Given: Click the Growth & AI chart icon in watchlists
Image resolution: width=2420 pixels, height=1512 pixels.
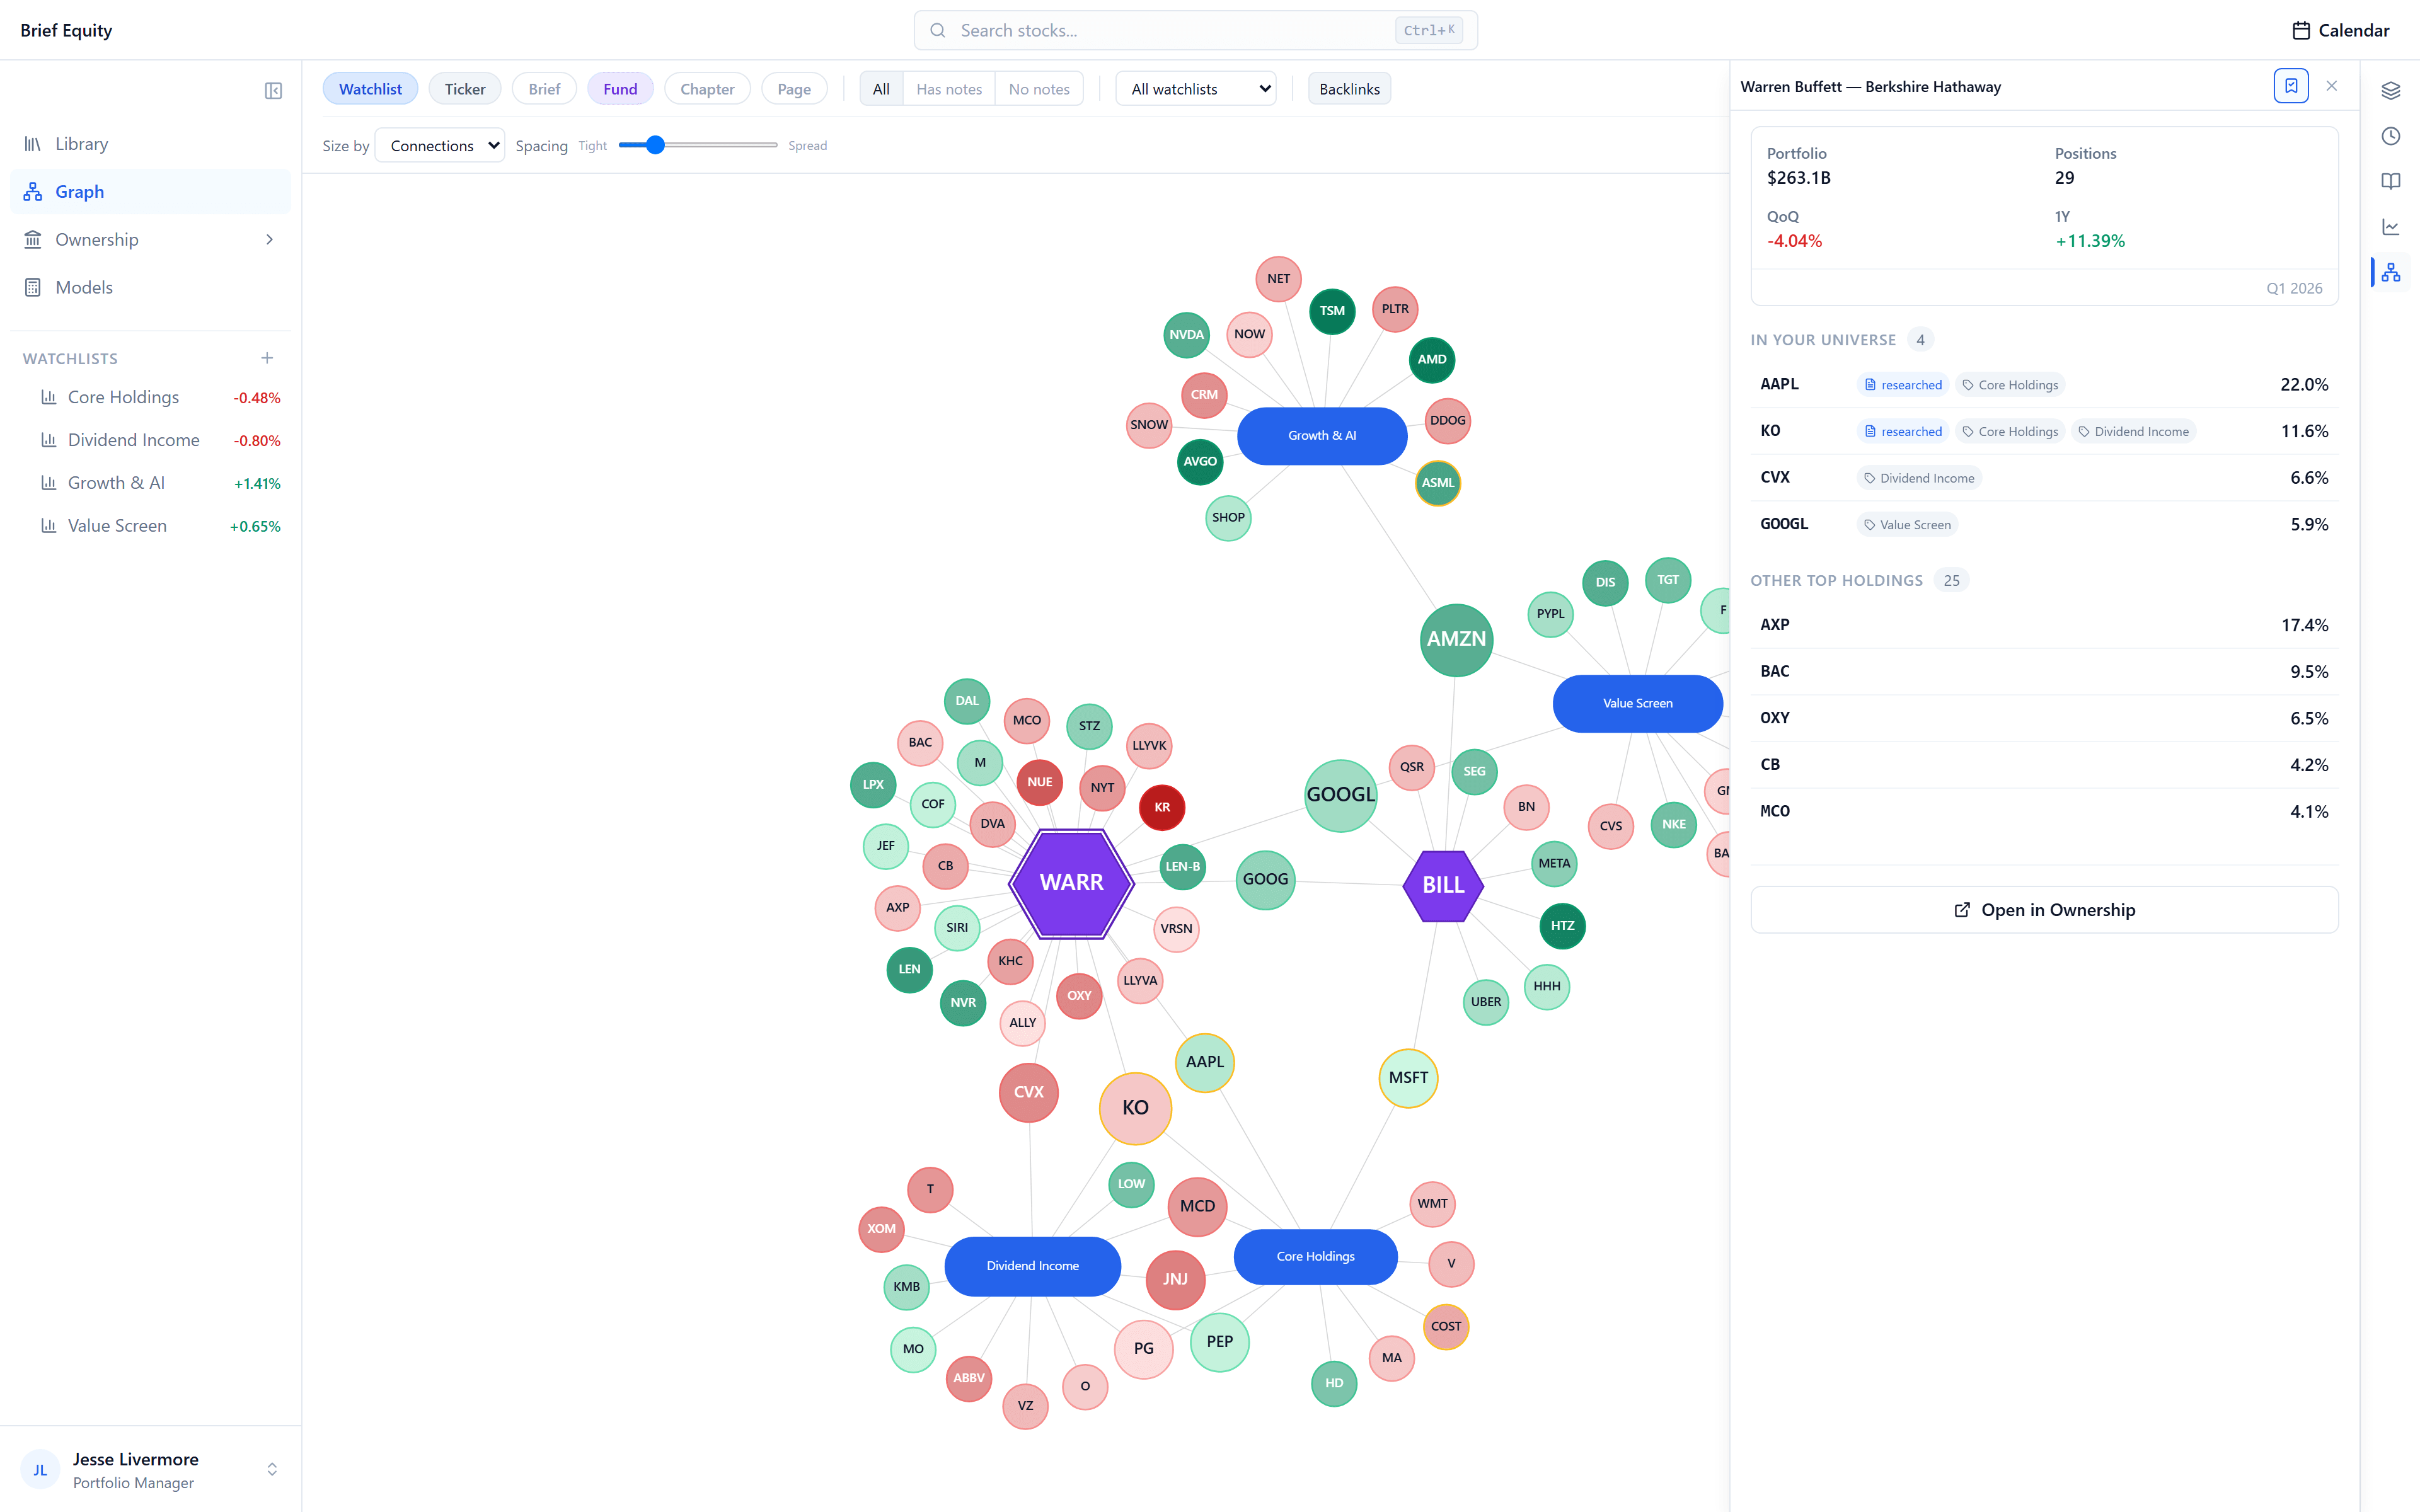Looking at the screenshot, I should pos(48,483).
